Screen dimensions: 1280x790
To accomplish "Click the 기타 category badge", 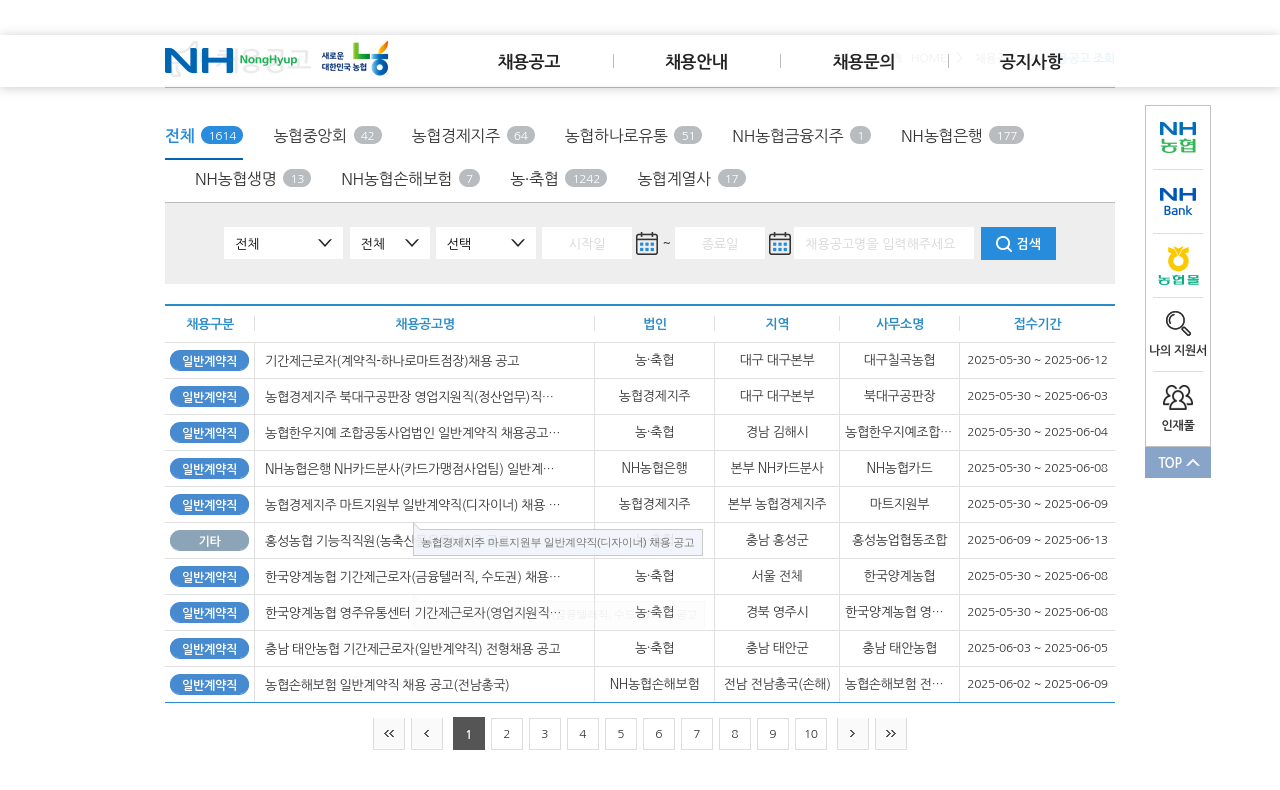I will tap(209, 540).
